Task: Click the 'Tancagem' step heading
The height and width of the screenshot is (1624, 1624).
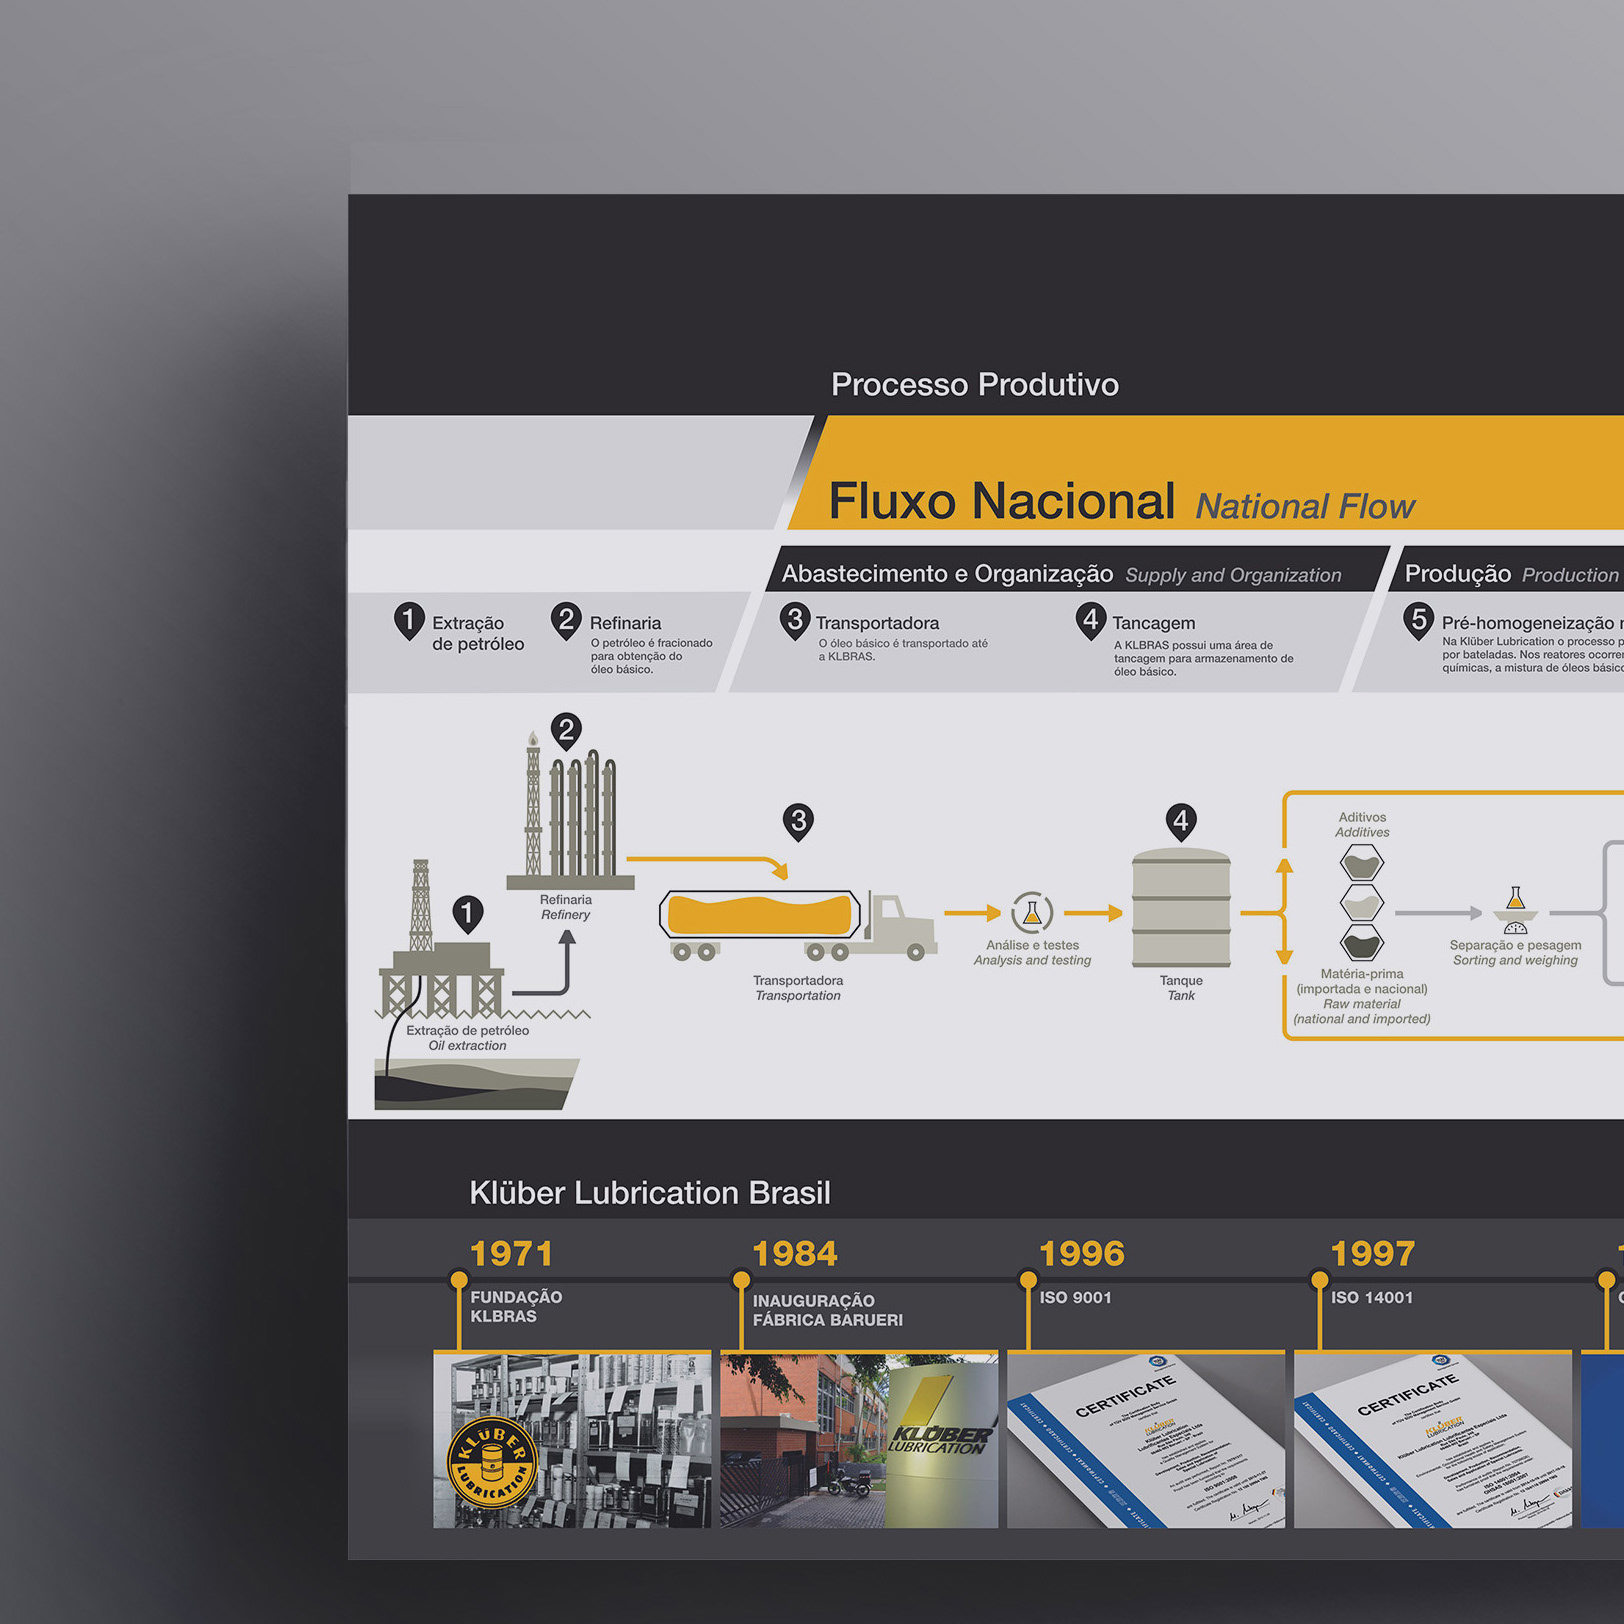Action: [x=1153, y=623]
